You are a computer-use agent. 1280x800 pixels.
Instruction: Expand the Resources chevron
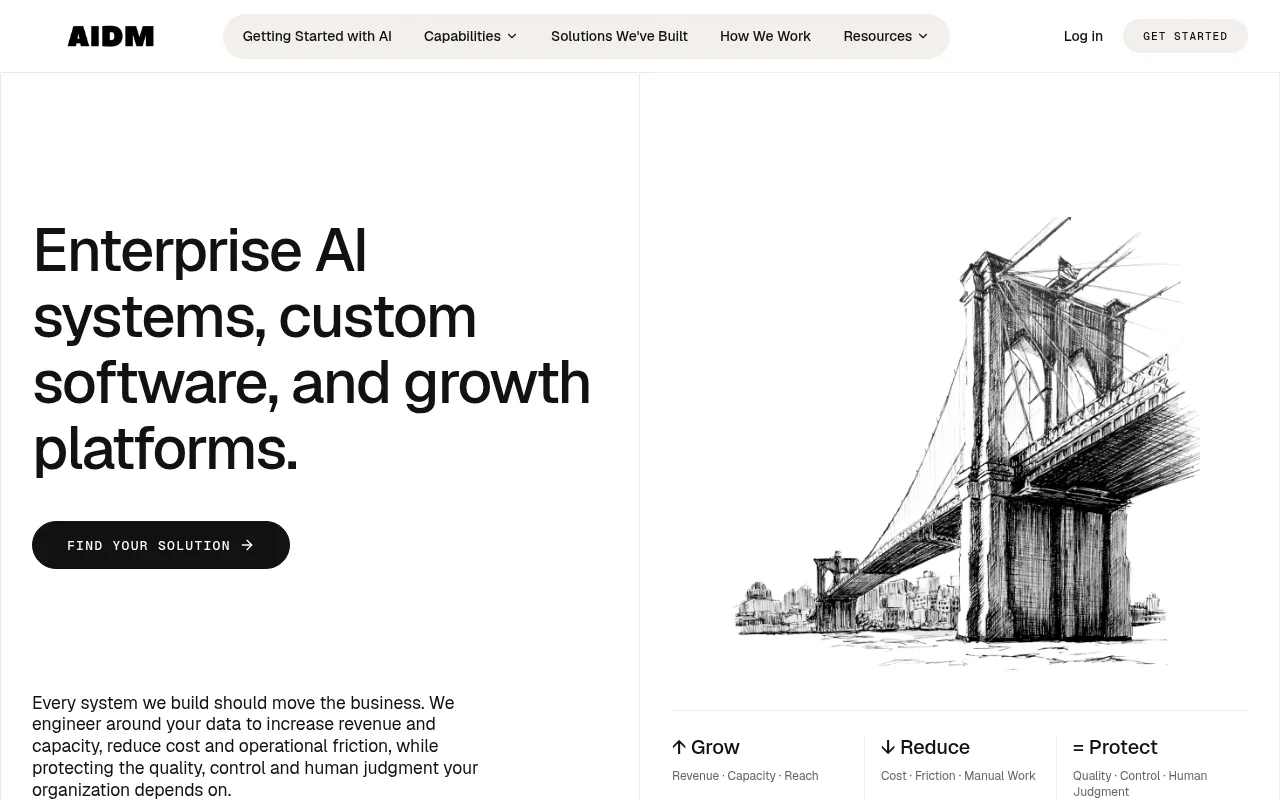pyautogui.click(x=923, y=36)
